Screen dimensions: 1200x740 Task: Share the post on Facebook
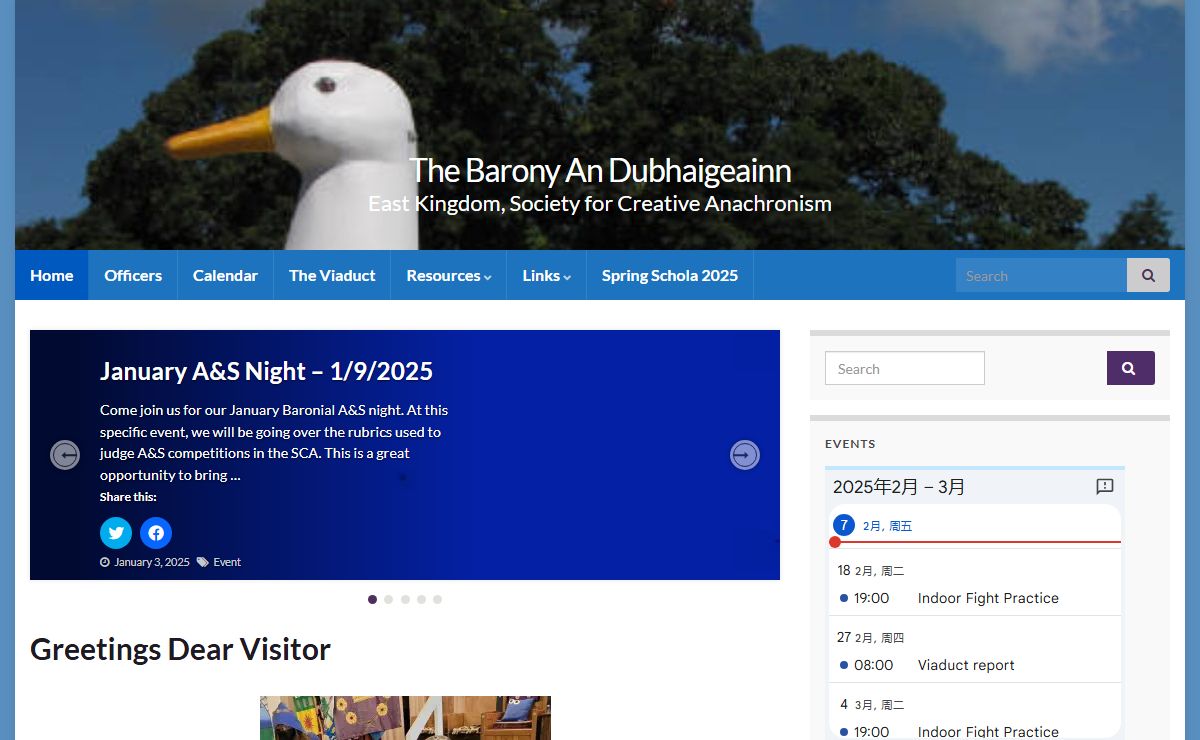coord(156,533)
